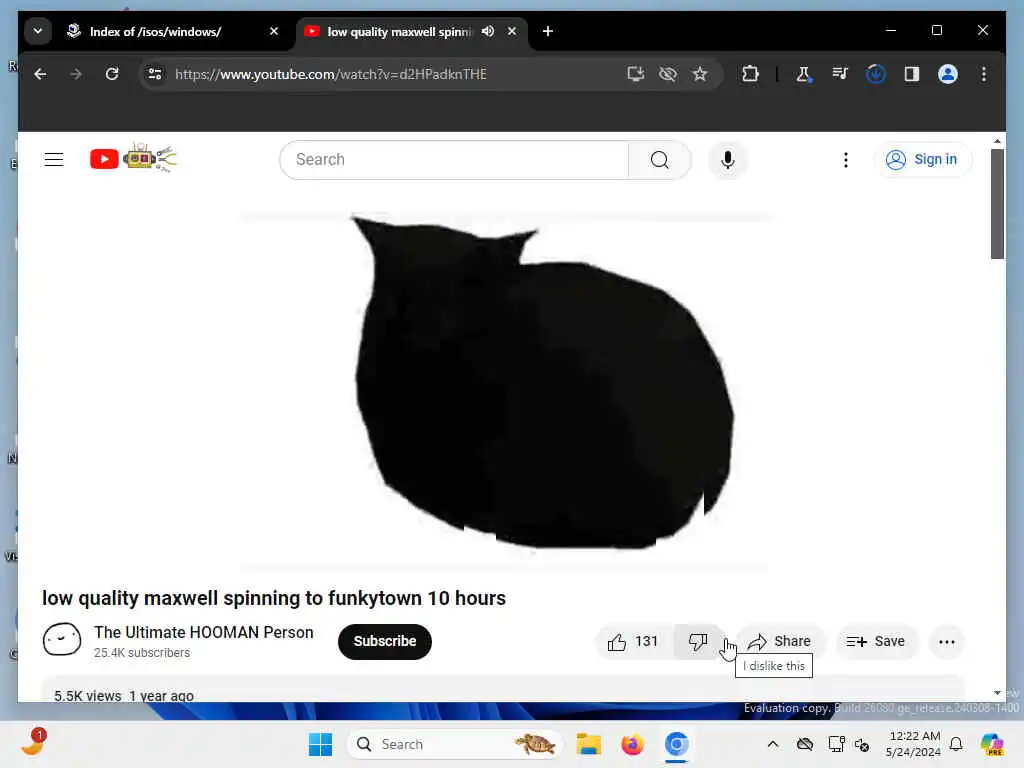Open the Copilot preview icon
The width and height of the screenshot is (1024, 768).
point(992,744)
